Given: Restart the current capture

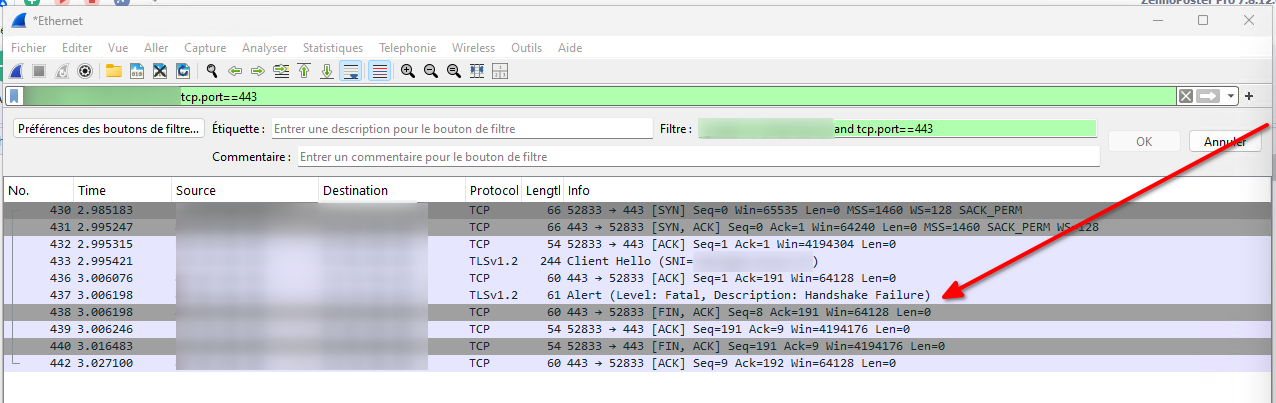Looking at the screenshot, I should pyautogui.click(x=62, y=71).
